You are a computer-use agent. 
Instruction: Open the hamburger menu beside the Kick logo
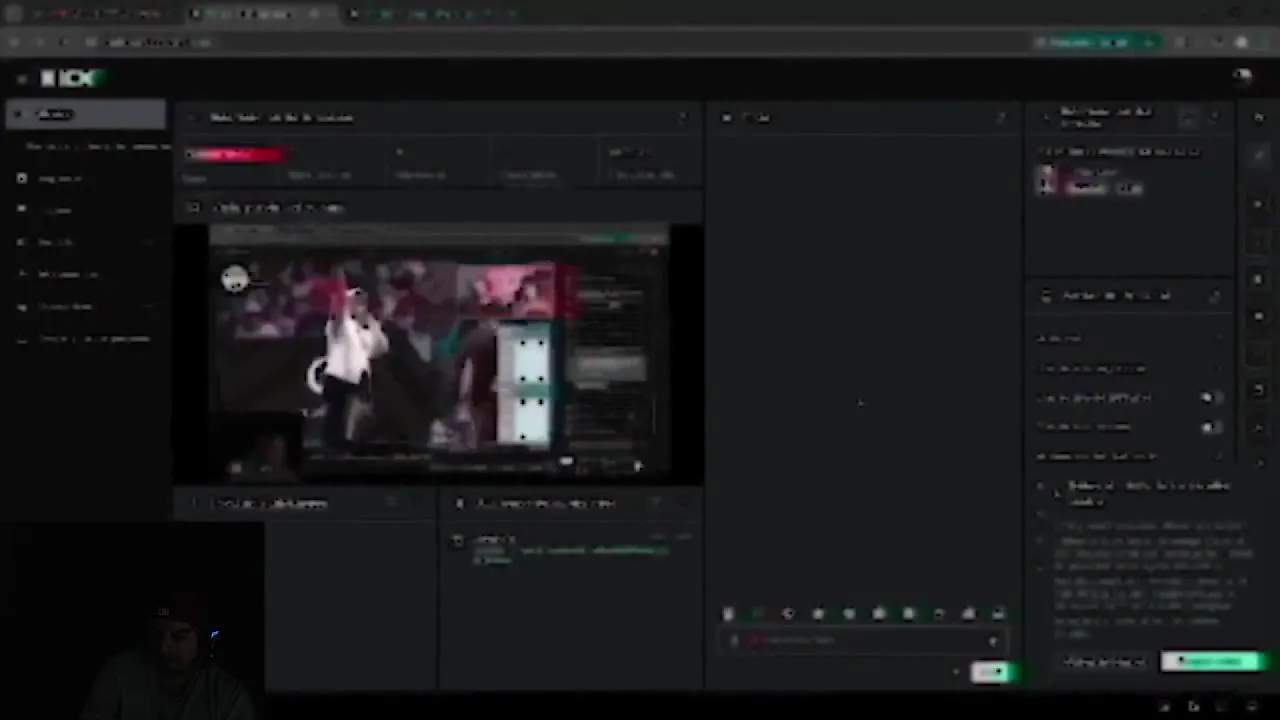(x=21, y=78)
